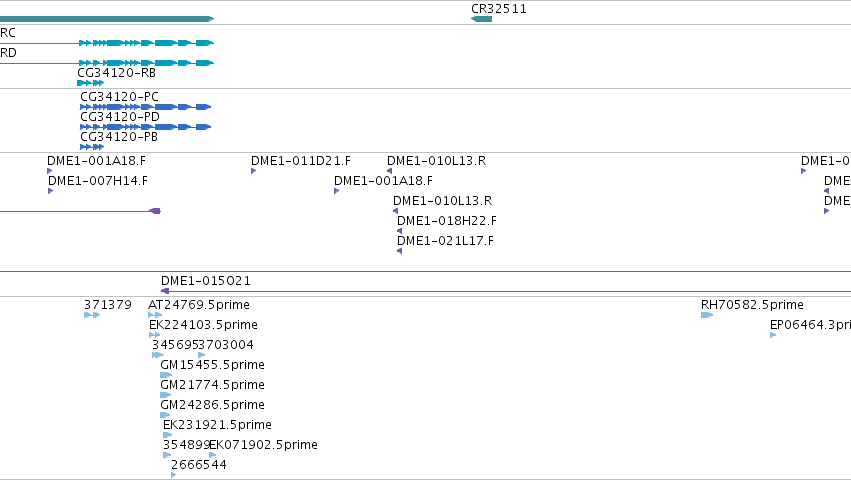
Task: Select the RD transcript exon arrows
Action: [x=146, y=63]
